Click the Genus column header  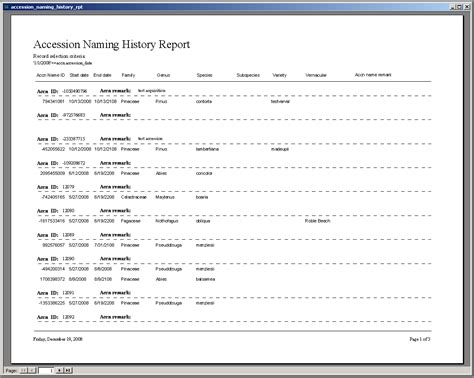(x=163, y=75)
